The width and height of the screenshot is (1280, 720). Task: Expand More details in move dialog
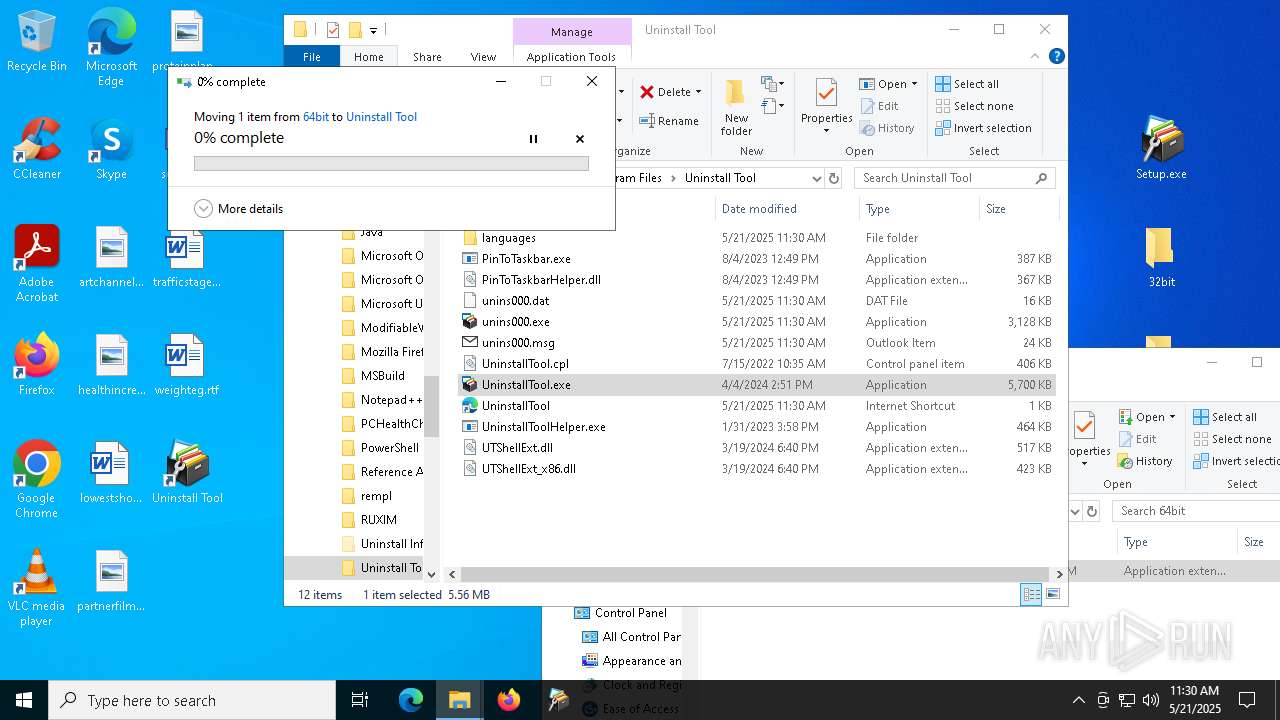[x=239, y=209]
